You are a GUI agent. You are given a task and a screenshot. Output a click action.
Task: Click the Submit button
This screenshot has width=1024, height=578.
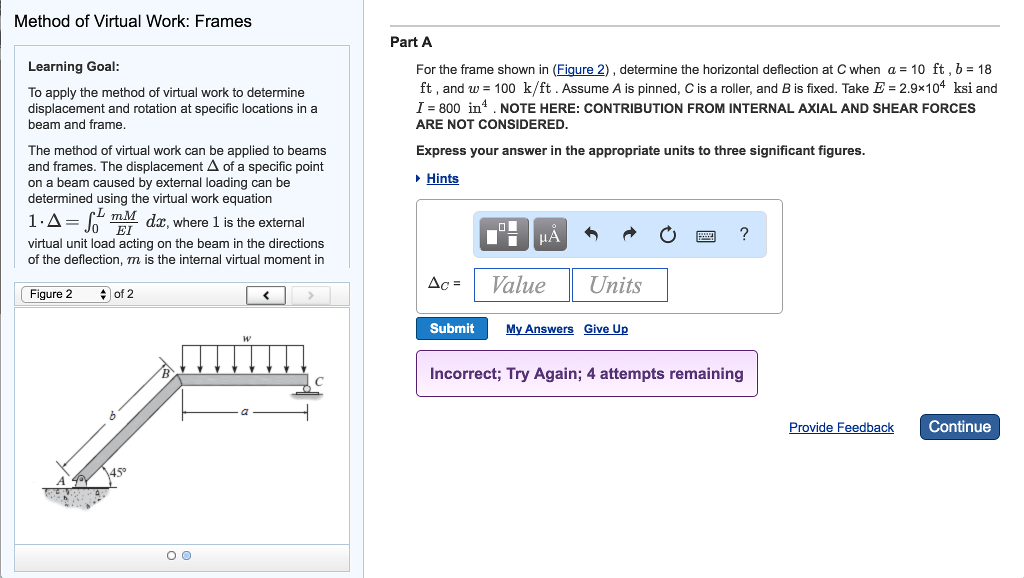[x=452, y=329]
